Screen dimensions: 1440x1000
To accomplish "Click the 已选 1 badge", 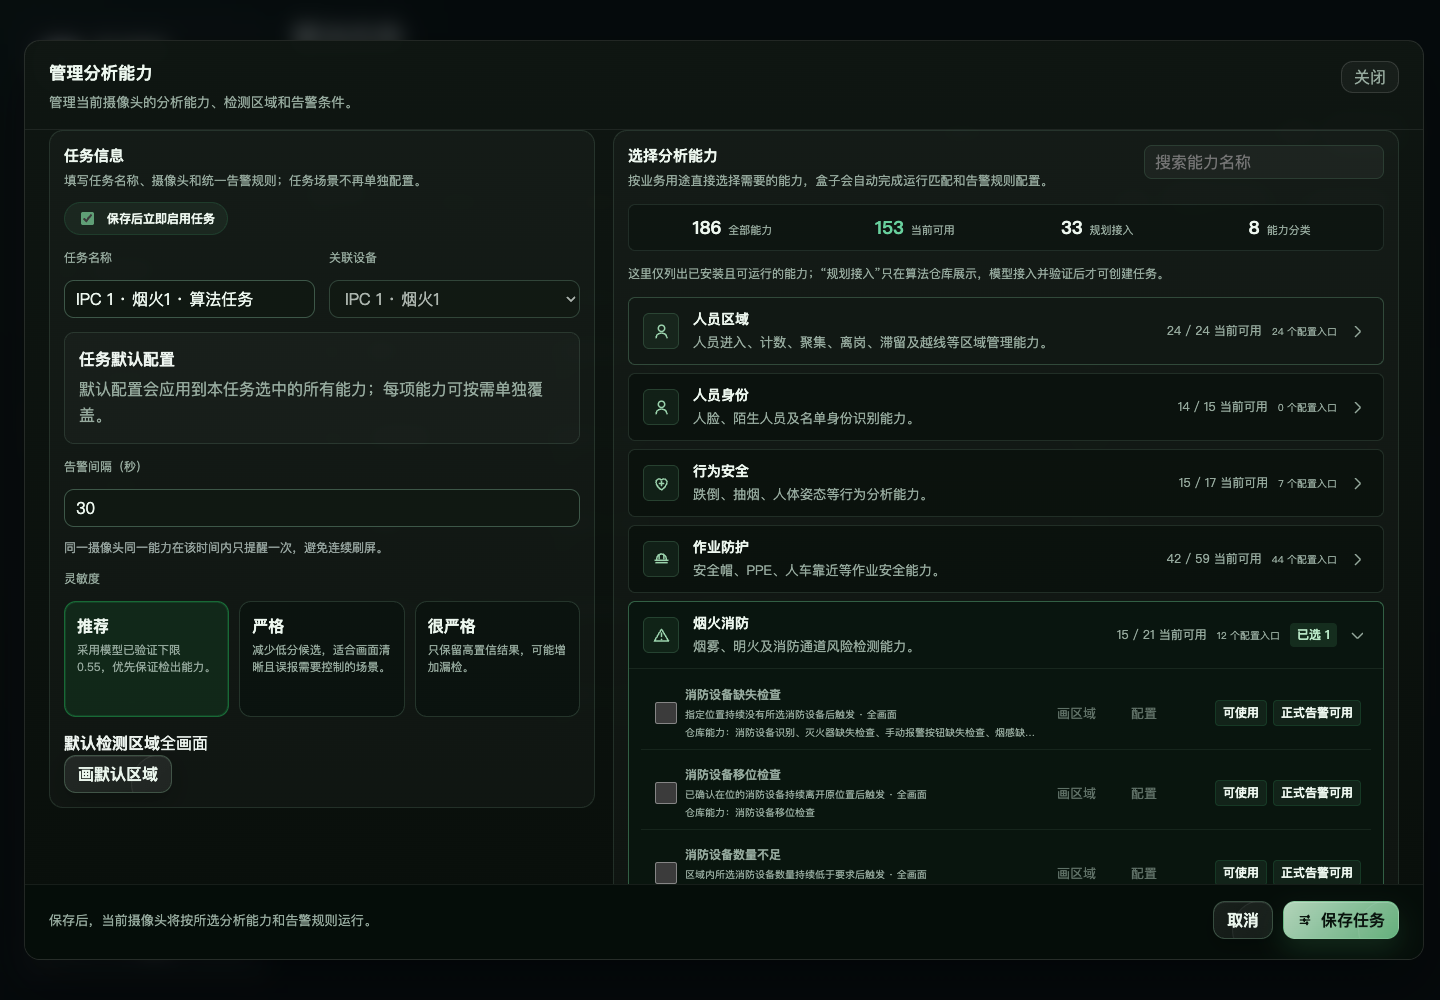I will [x=1314, y=635].
